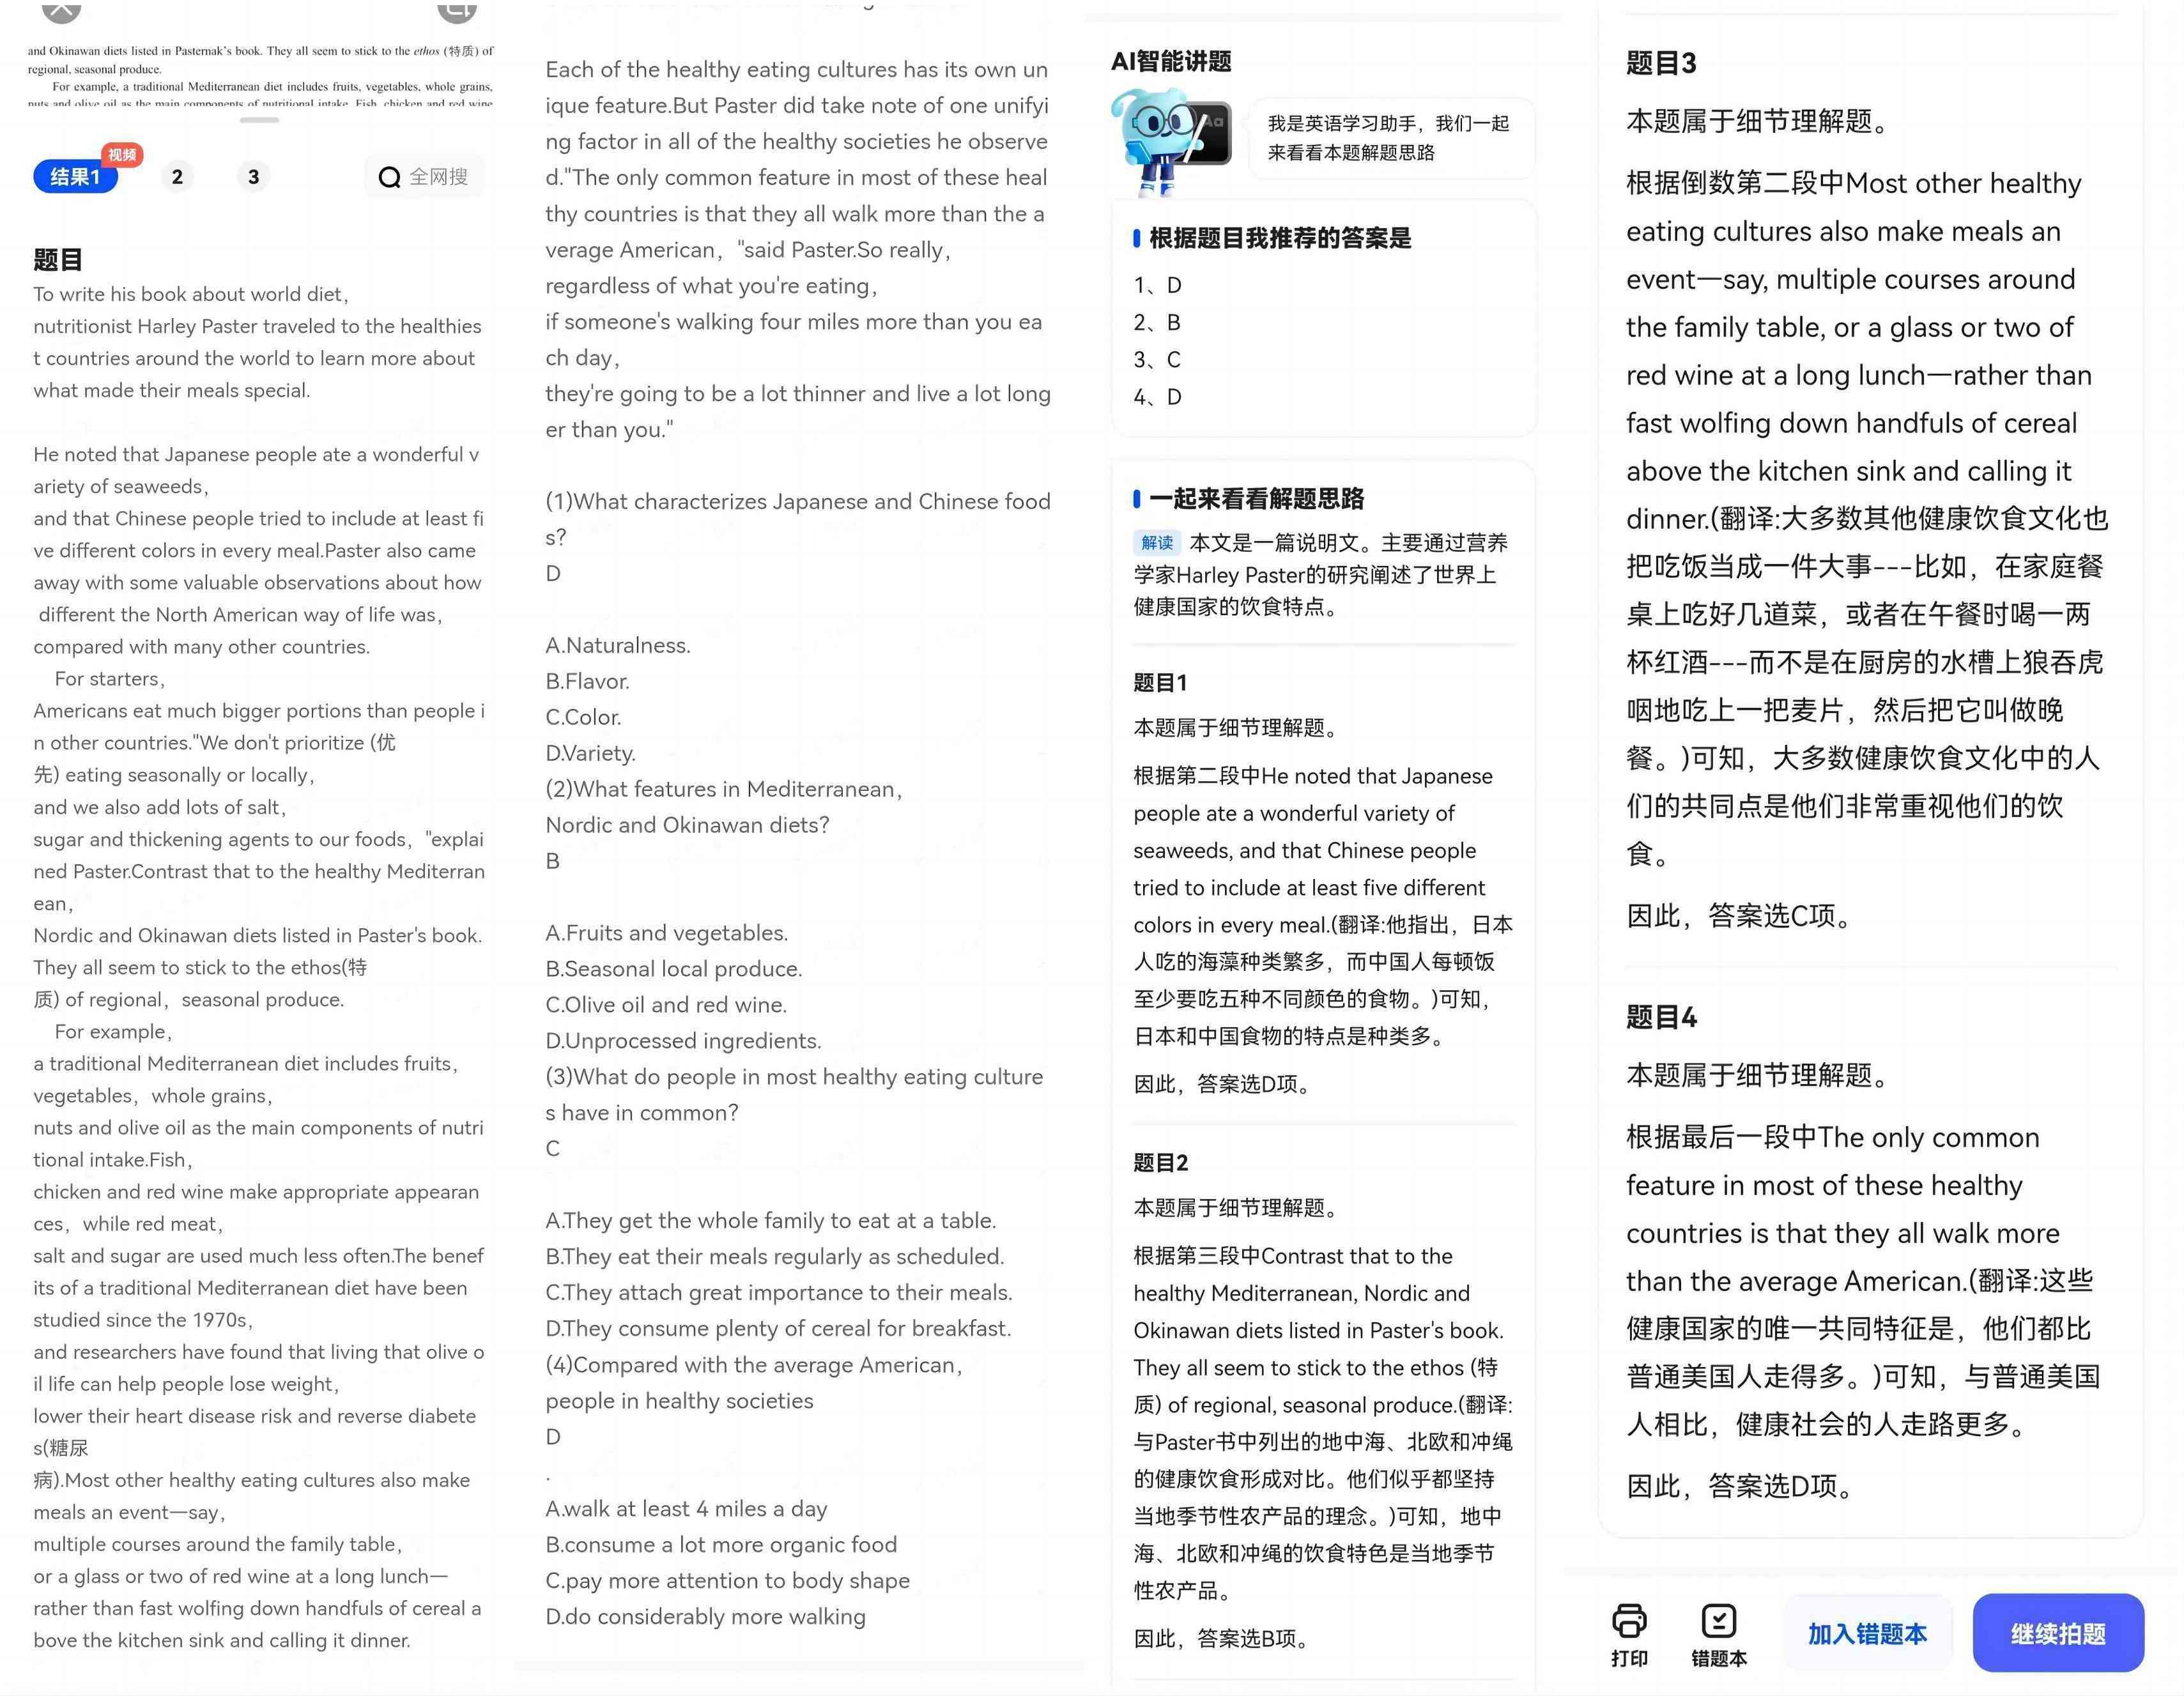
Task: Select answer option A in question 1
Action: tap(617, 643)
